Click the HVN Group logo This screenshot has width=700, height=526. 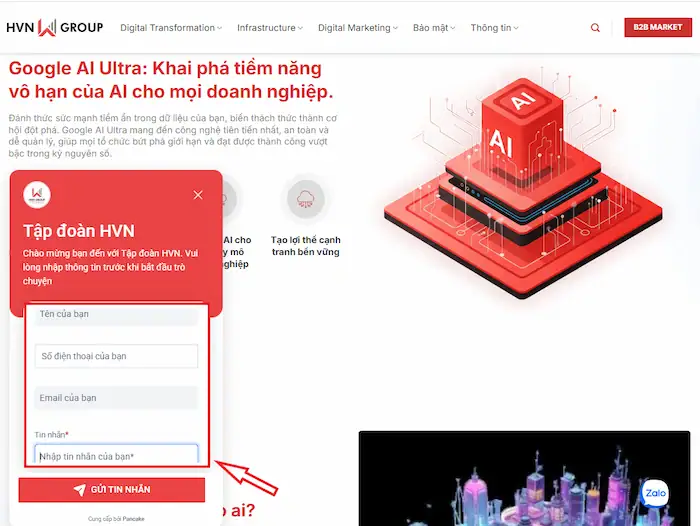[55, 28]
